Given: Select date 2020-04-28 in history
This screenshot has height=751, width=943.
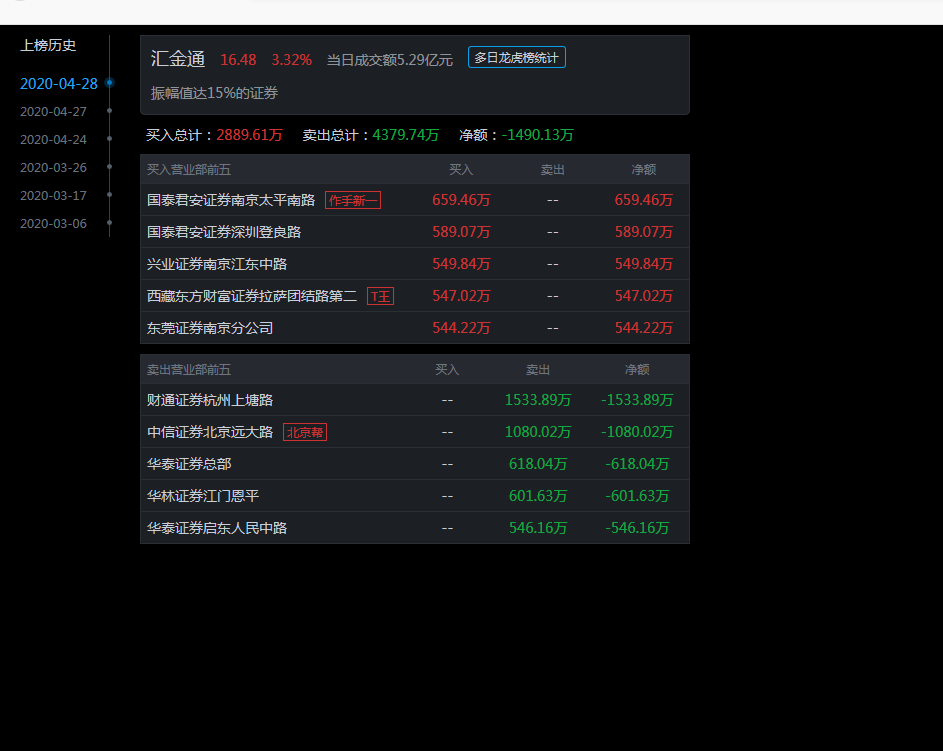Looking at the screenshot, I should click(x=58, y=84).
